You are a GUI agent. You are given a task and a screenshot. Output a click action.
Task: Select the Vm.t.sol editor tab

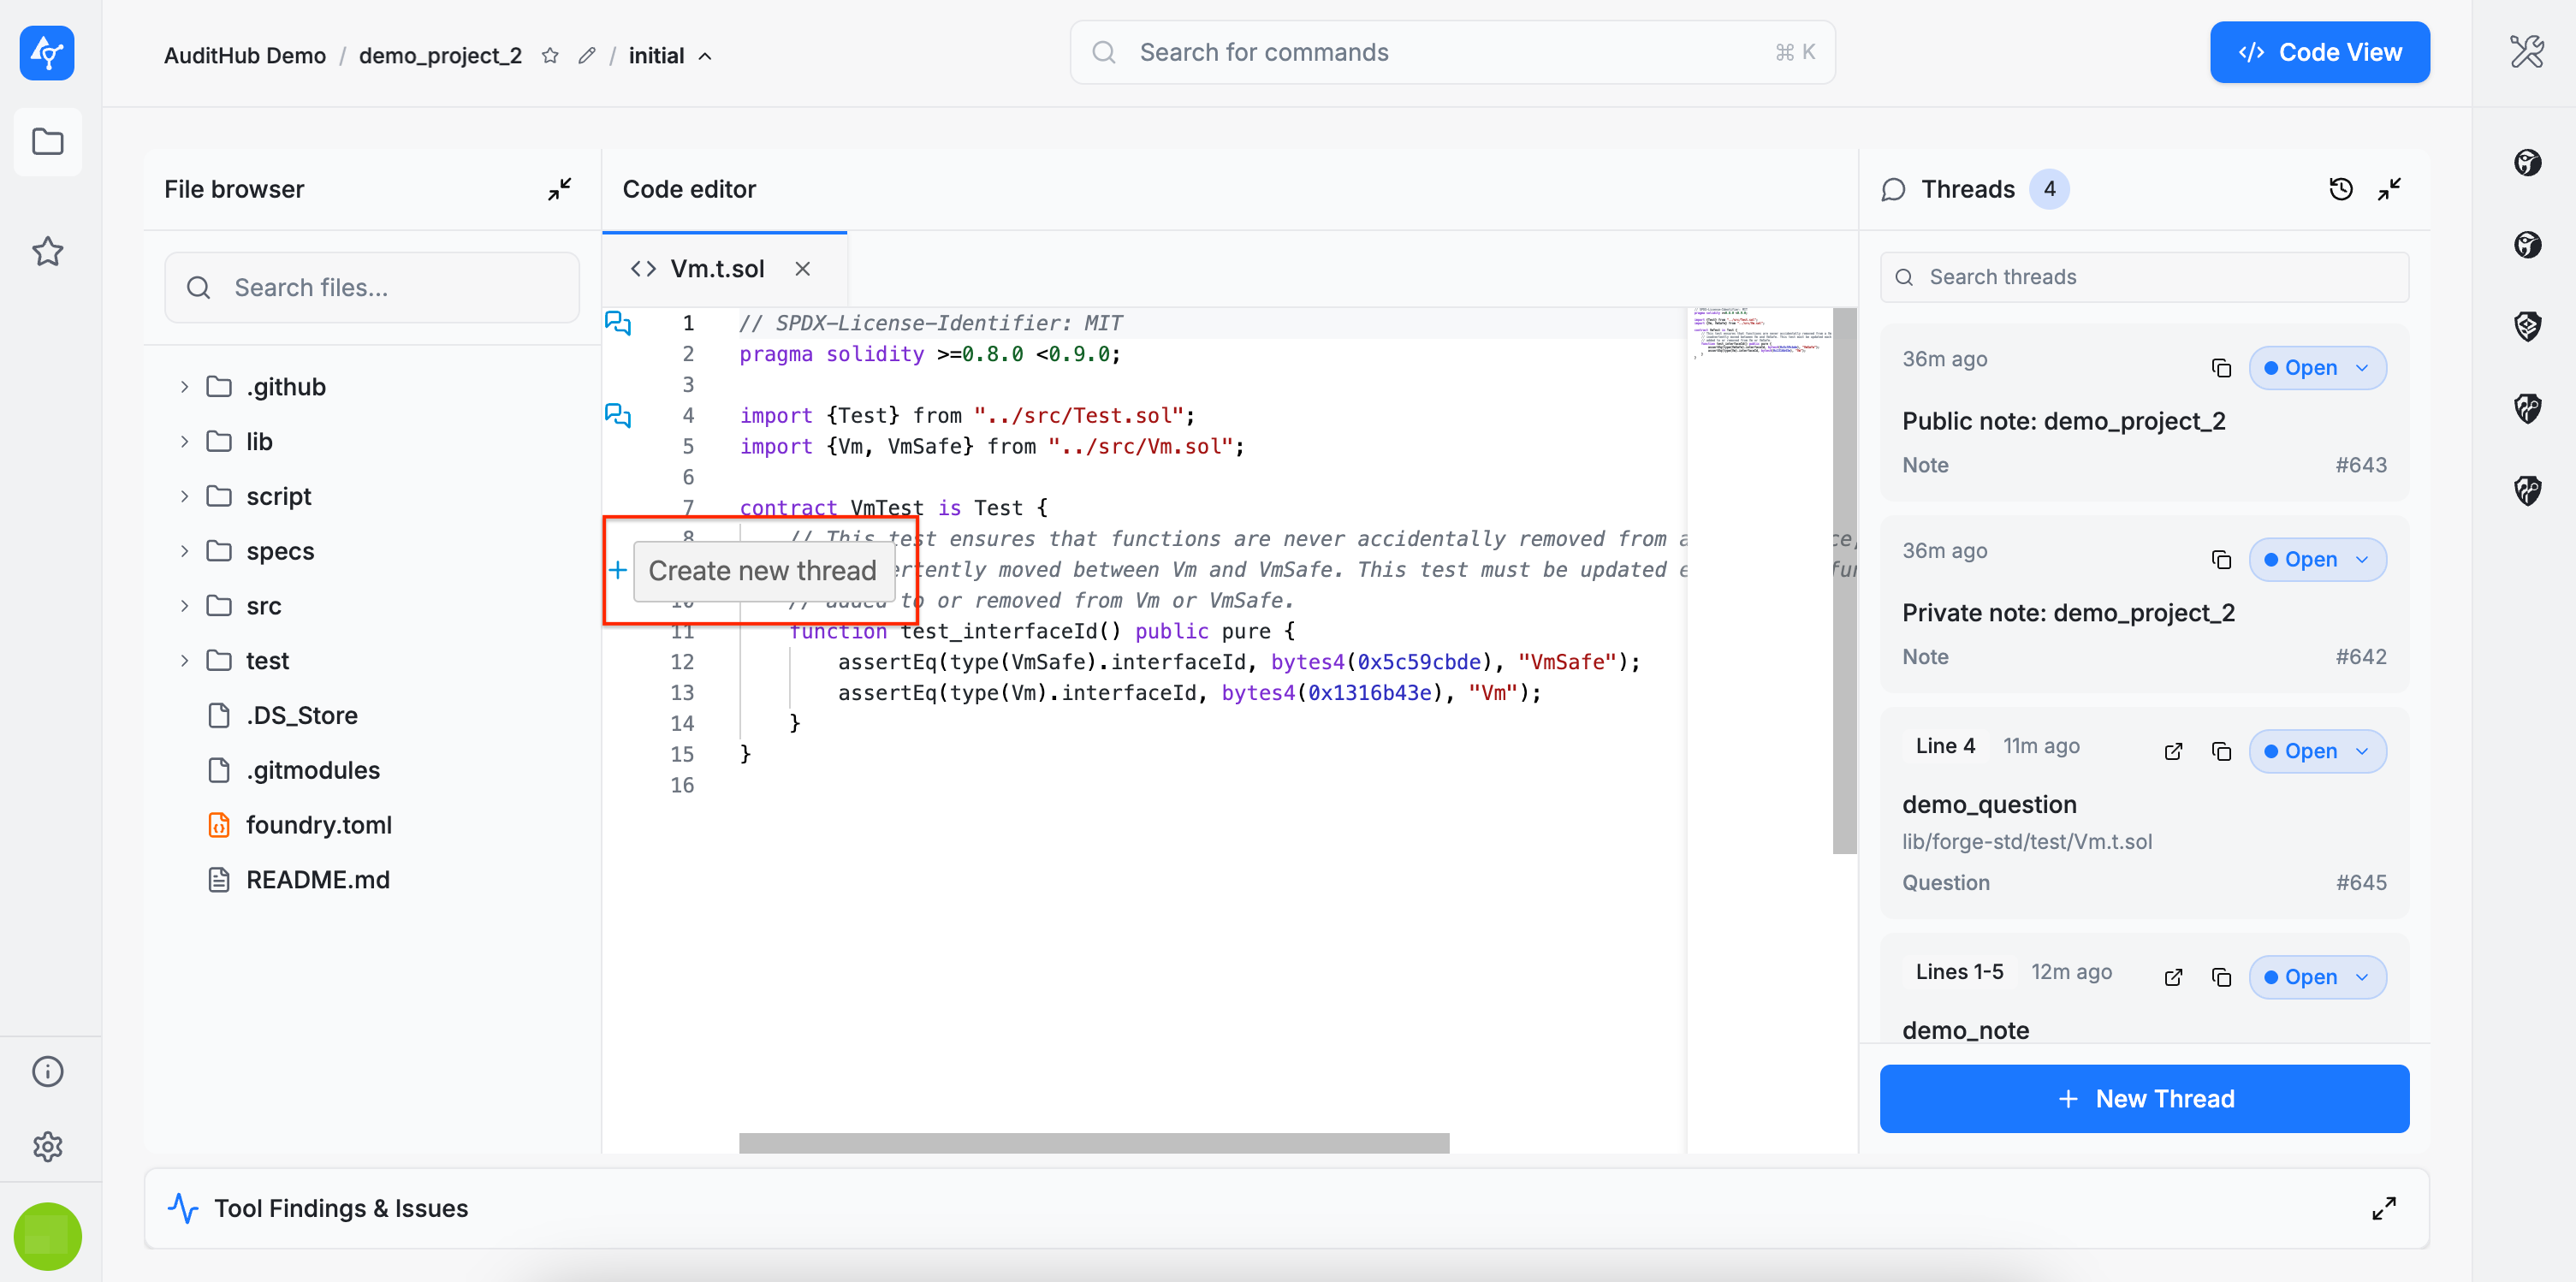(716, 269)
